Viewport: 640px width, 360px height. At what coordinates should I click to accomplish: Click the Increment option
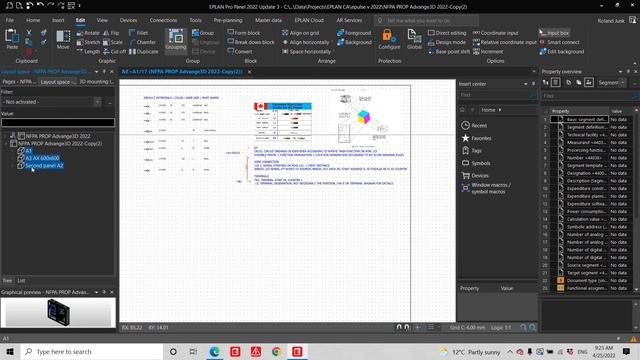[x=488, y=51]
